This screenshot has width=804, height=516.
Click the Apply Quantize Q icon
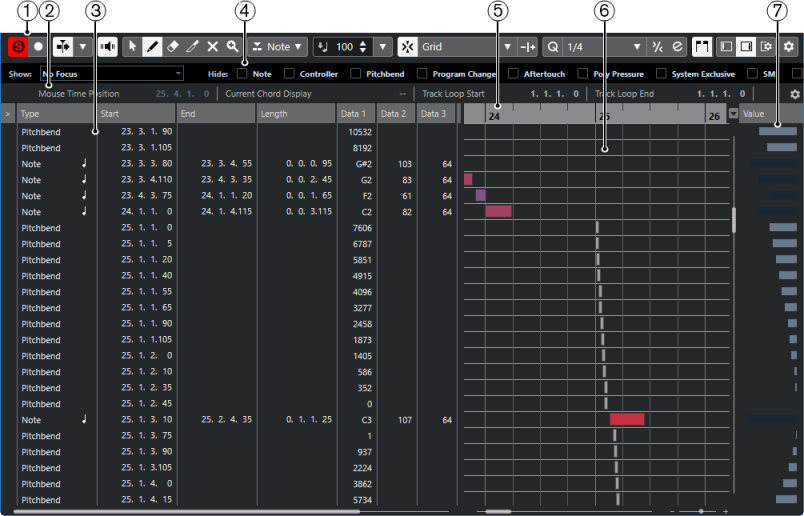click(552, 47)
